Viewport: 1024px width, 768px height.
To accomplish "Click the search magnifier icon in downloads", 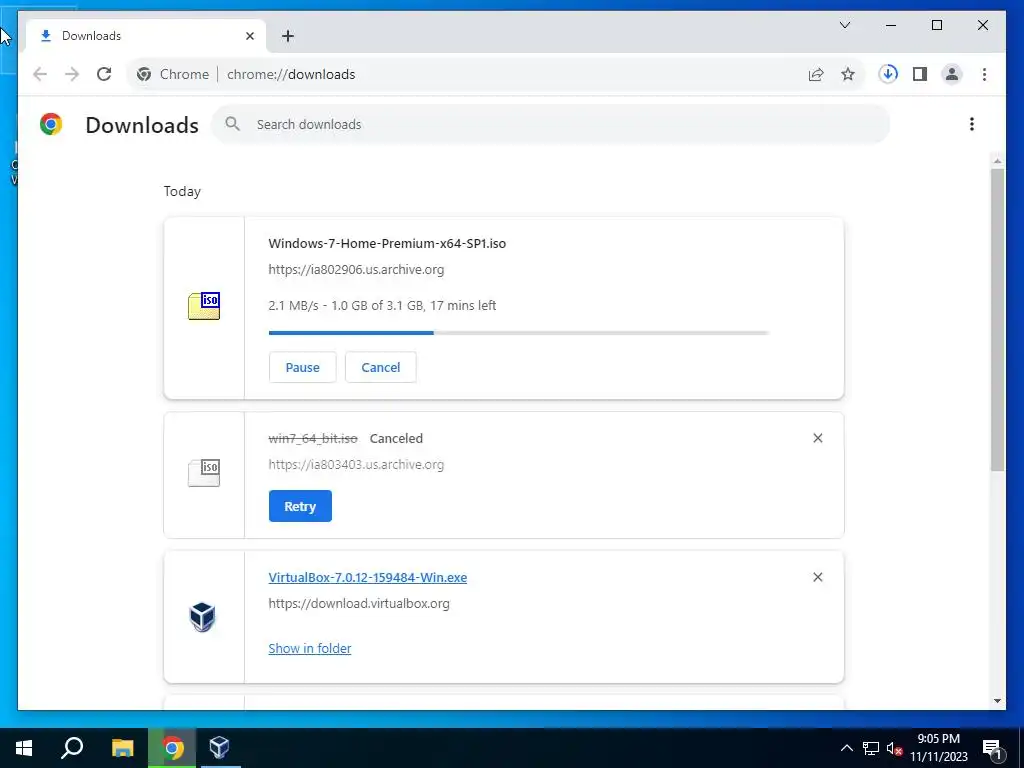I will point(232,124).
